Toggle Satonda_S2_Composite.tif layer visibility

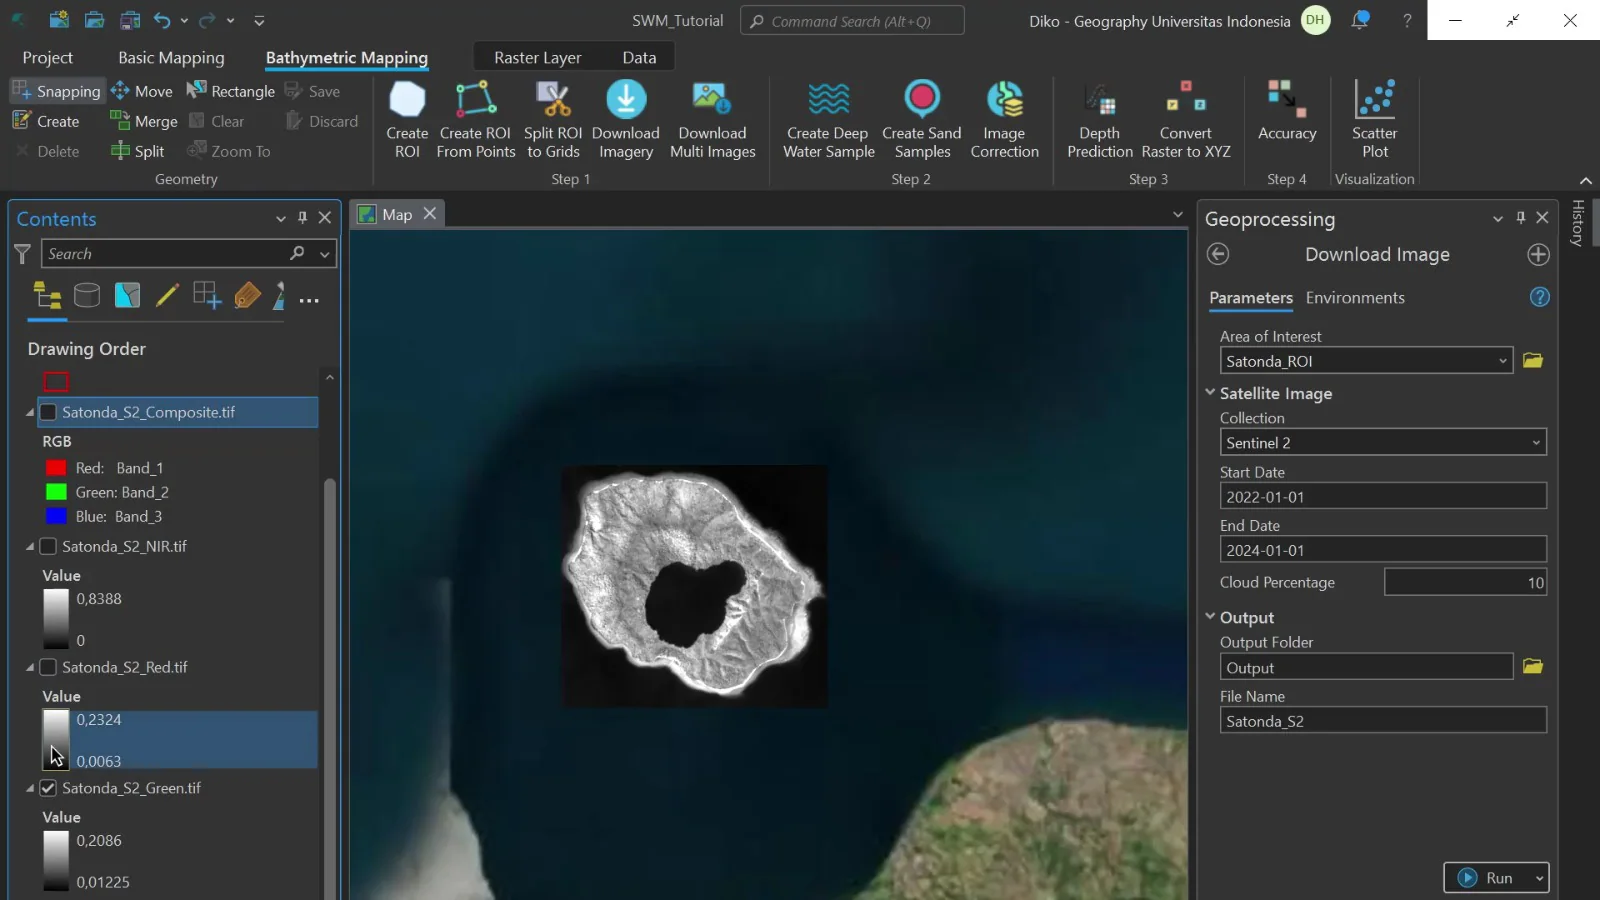click(48, 412)
